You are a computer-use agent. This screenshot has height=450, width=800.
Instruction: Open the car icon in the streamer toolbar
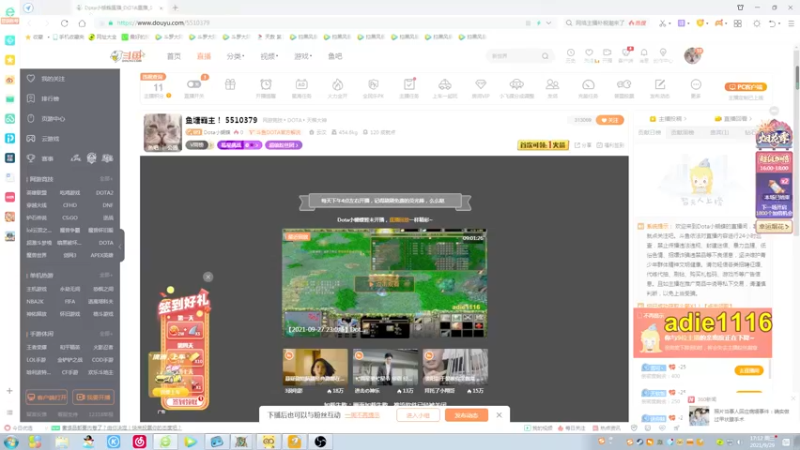pos(445,84)
